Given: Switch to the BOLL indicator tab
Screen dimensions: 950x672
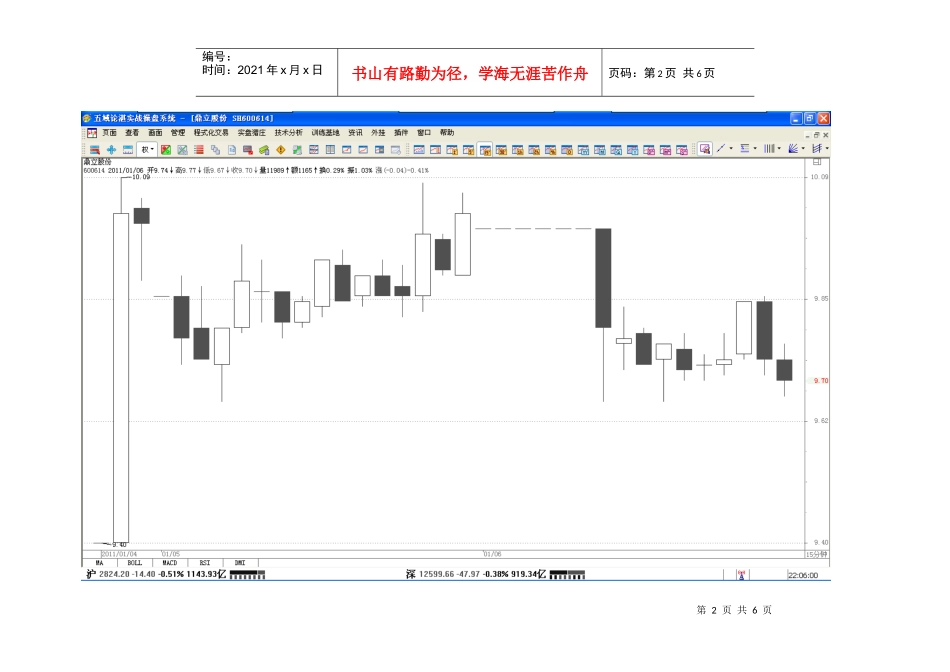Looking at the screenshot, I should [x=135, y=563].
